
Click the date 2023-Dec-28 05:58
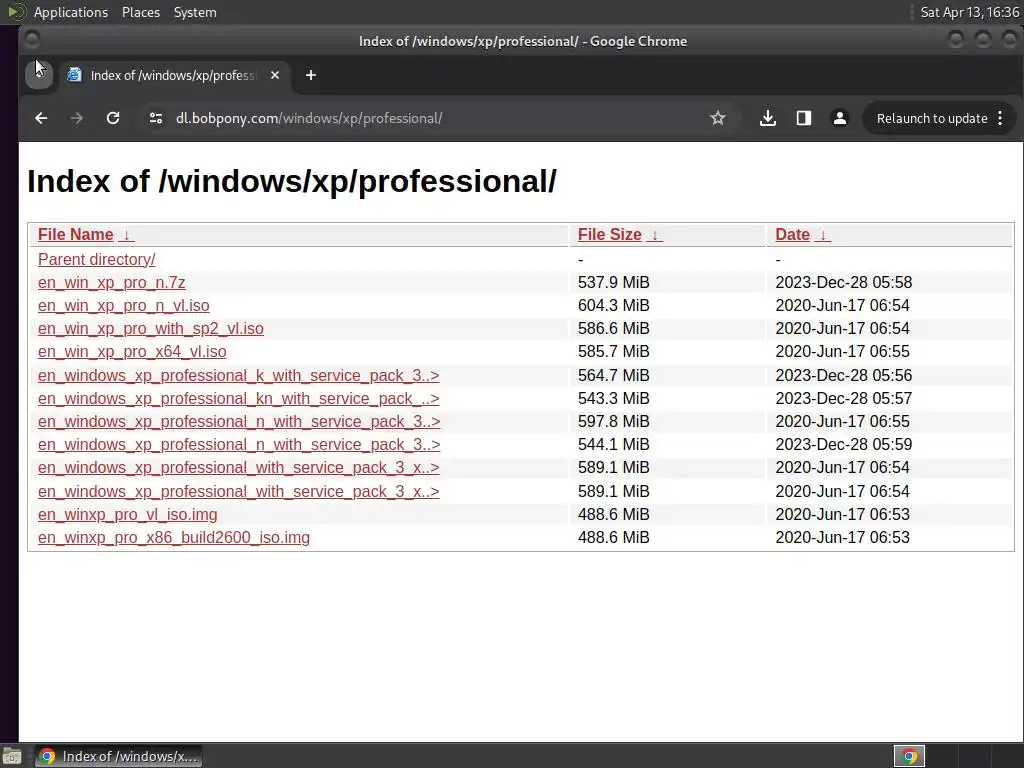point(843,283)
